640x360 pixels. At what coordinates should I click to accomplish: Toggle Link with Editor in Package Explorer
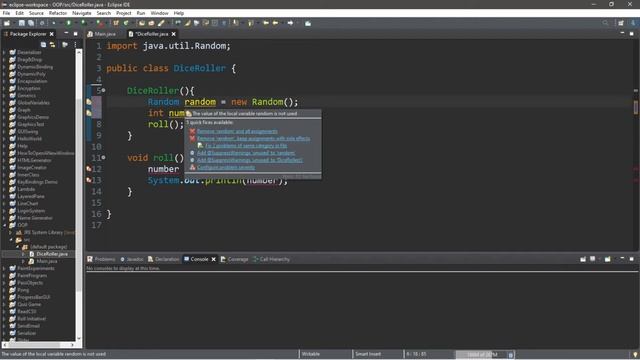[x=52, y=44]
